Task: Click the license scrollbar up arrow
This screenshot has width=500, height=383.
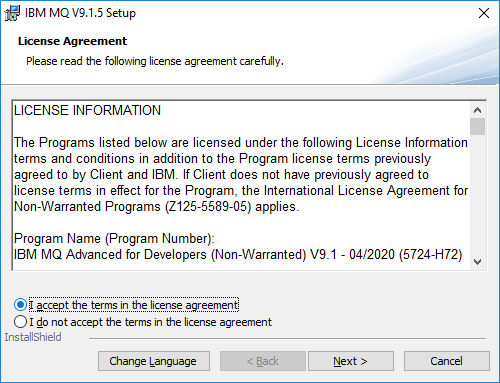Action: pos(477,110)
